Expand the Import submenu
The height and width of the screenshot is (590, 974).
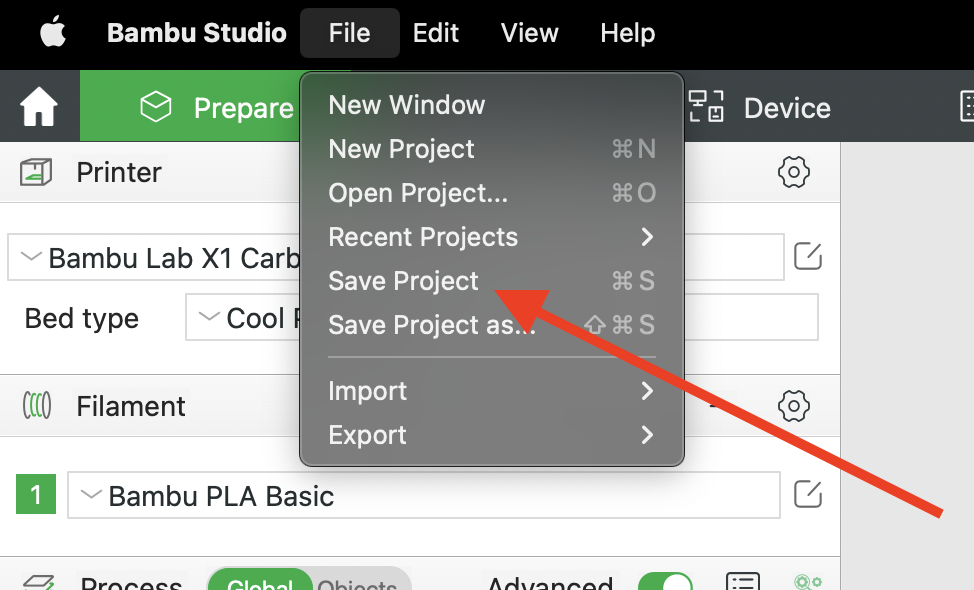click(367, 391)
